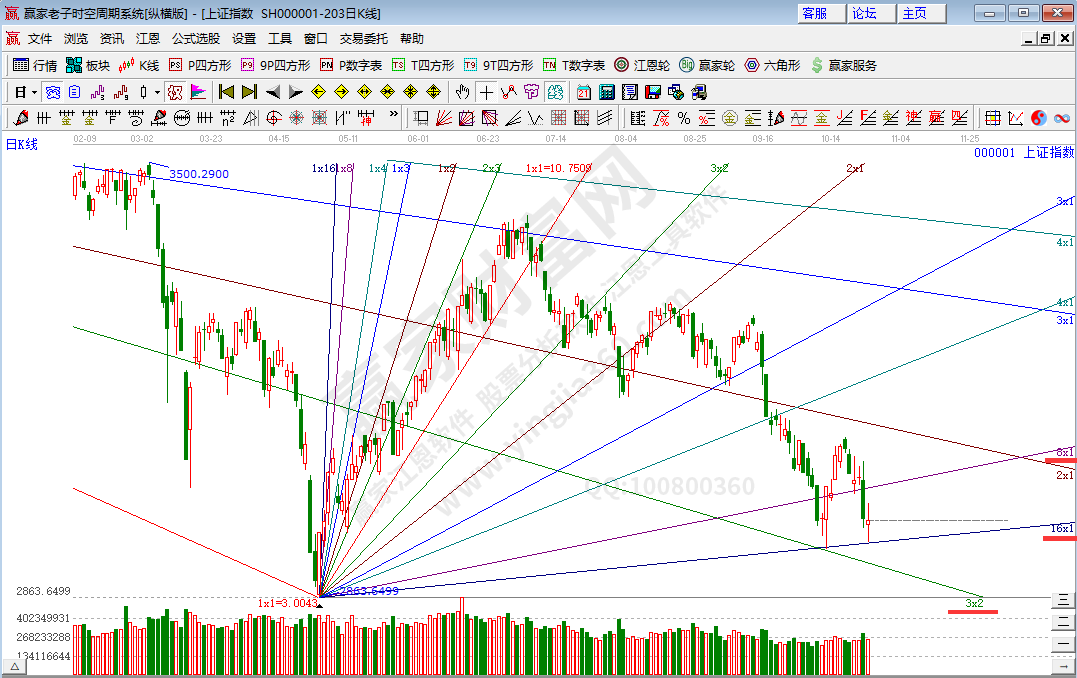
Task: Click the 日K线 chart period label
Action: [22, 144]
